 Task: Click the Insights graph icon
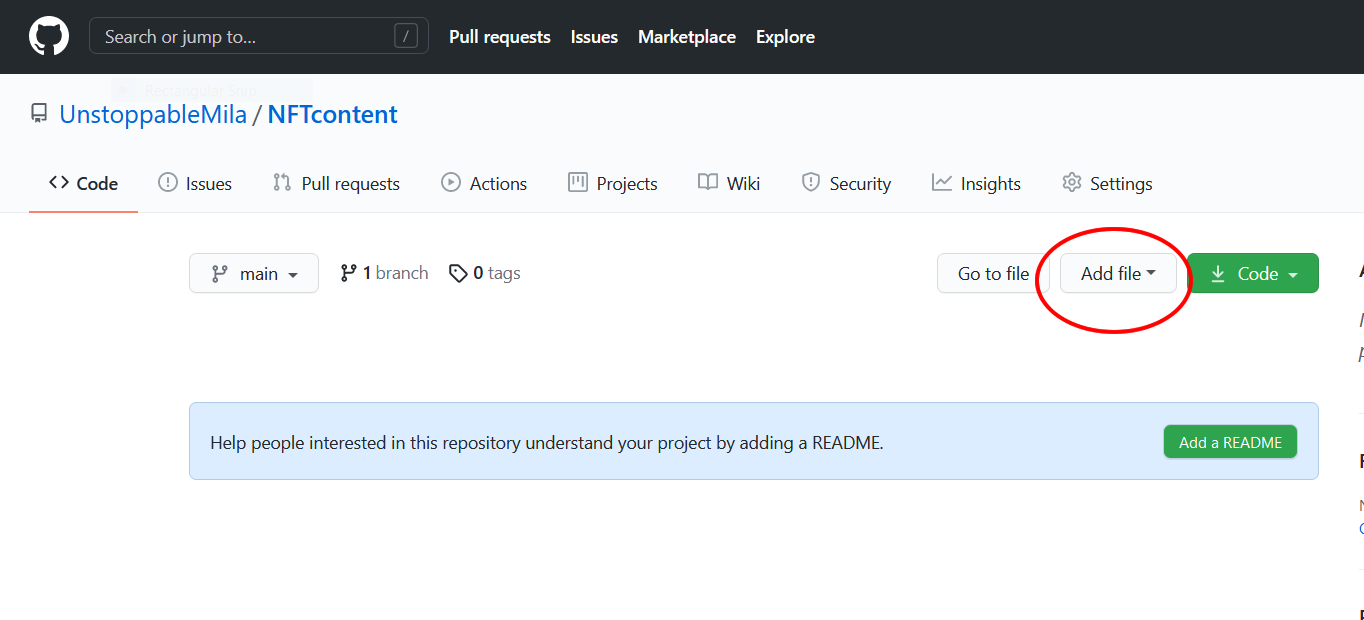pos(942,183)
